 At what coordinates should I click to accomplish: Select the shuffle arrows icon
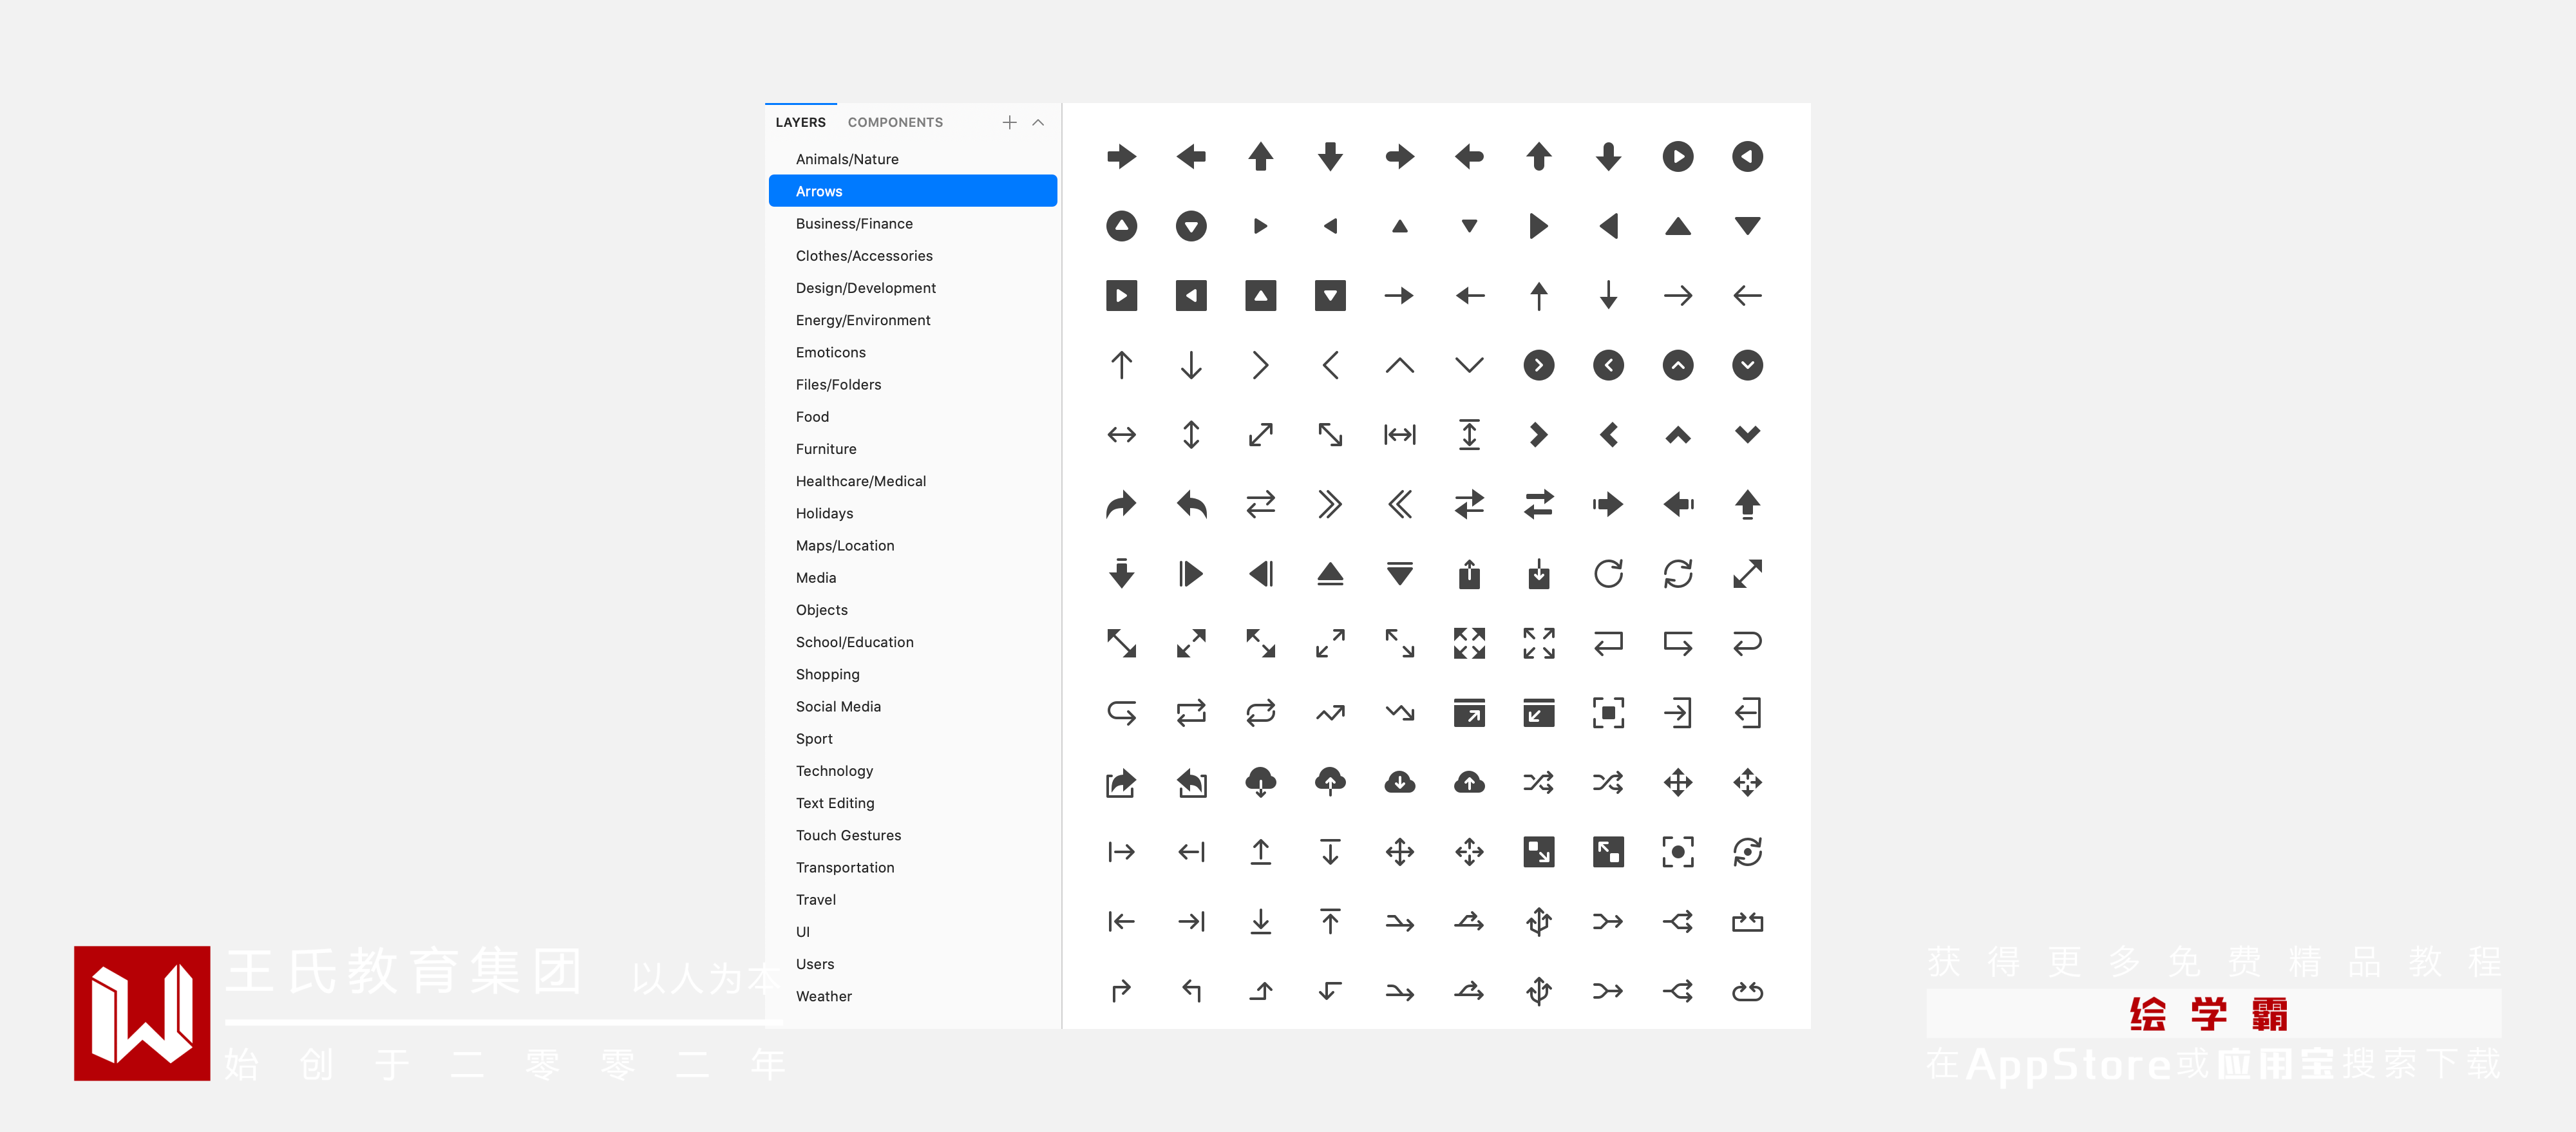coord(1538,782)
